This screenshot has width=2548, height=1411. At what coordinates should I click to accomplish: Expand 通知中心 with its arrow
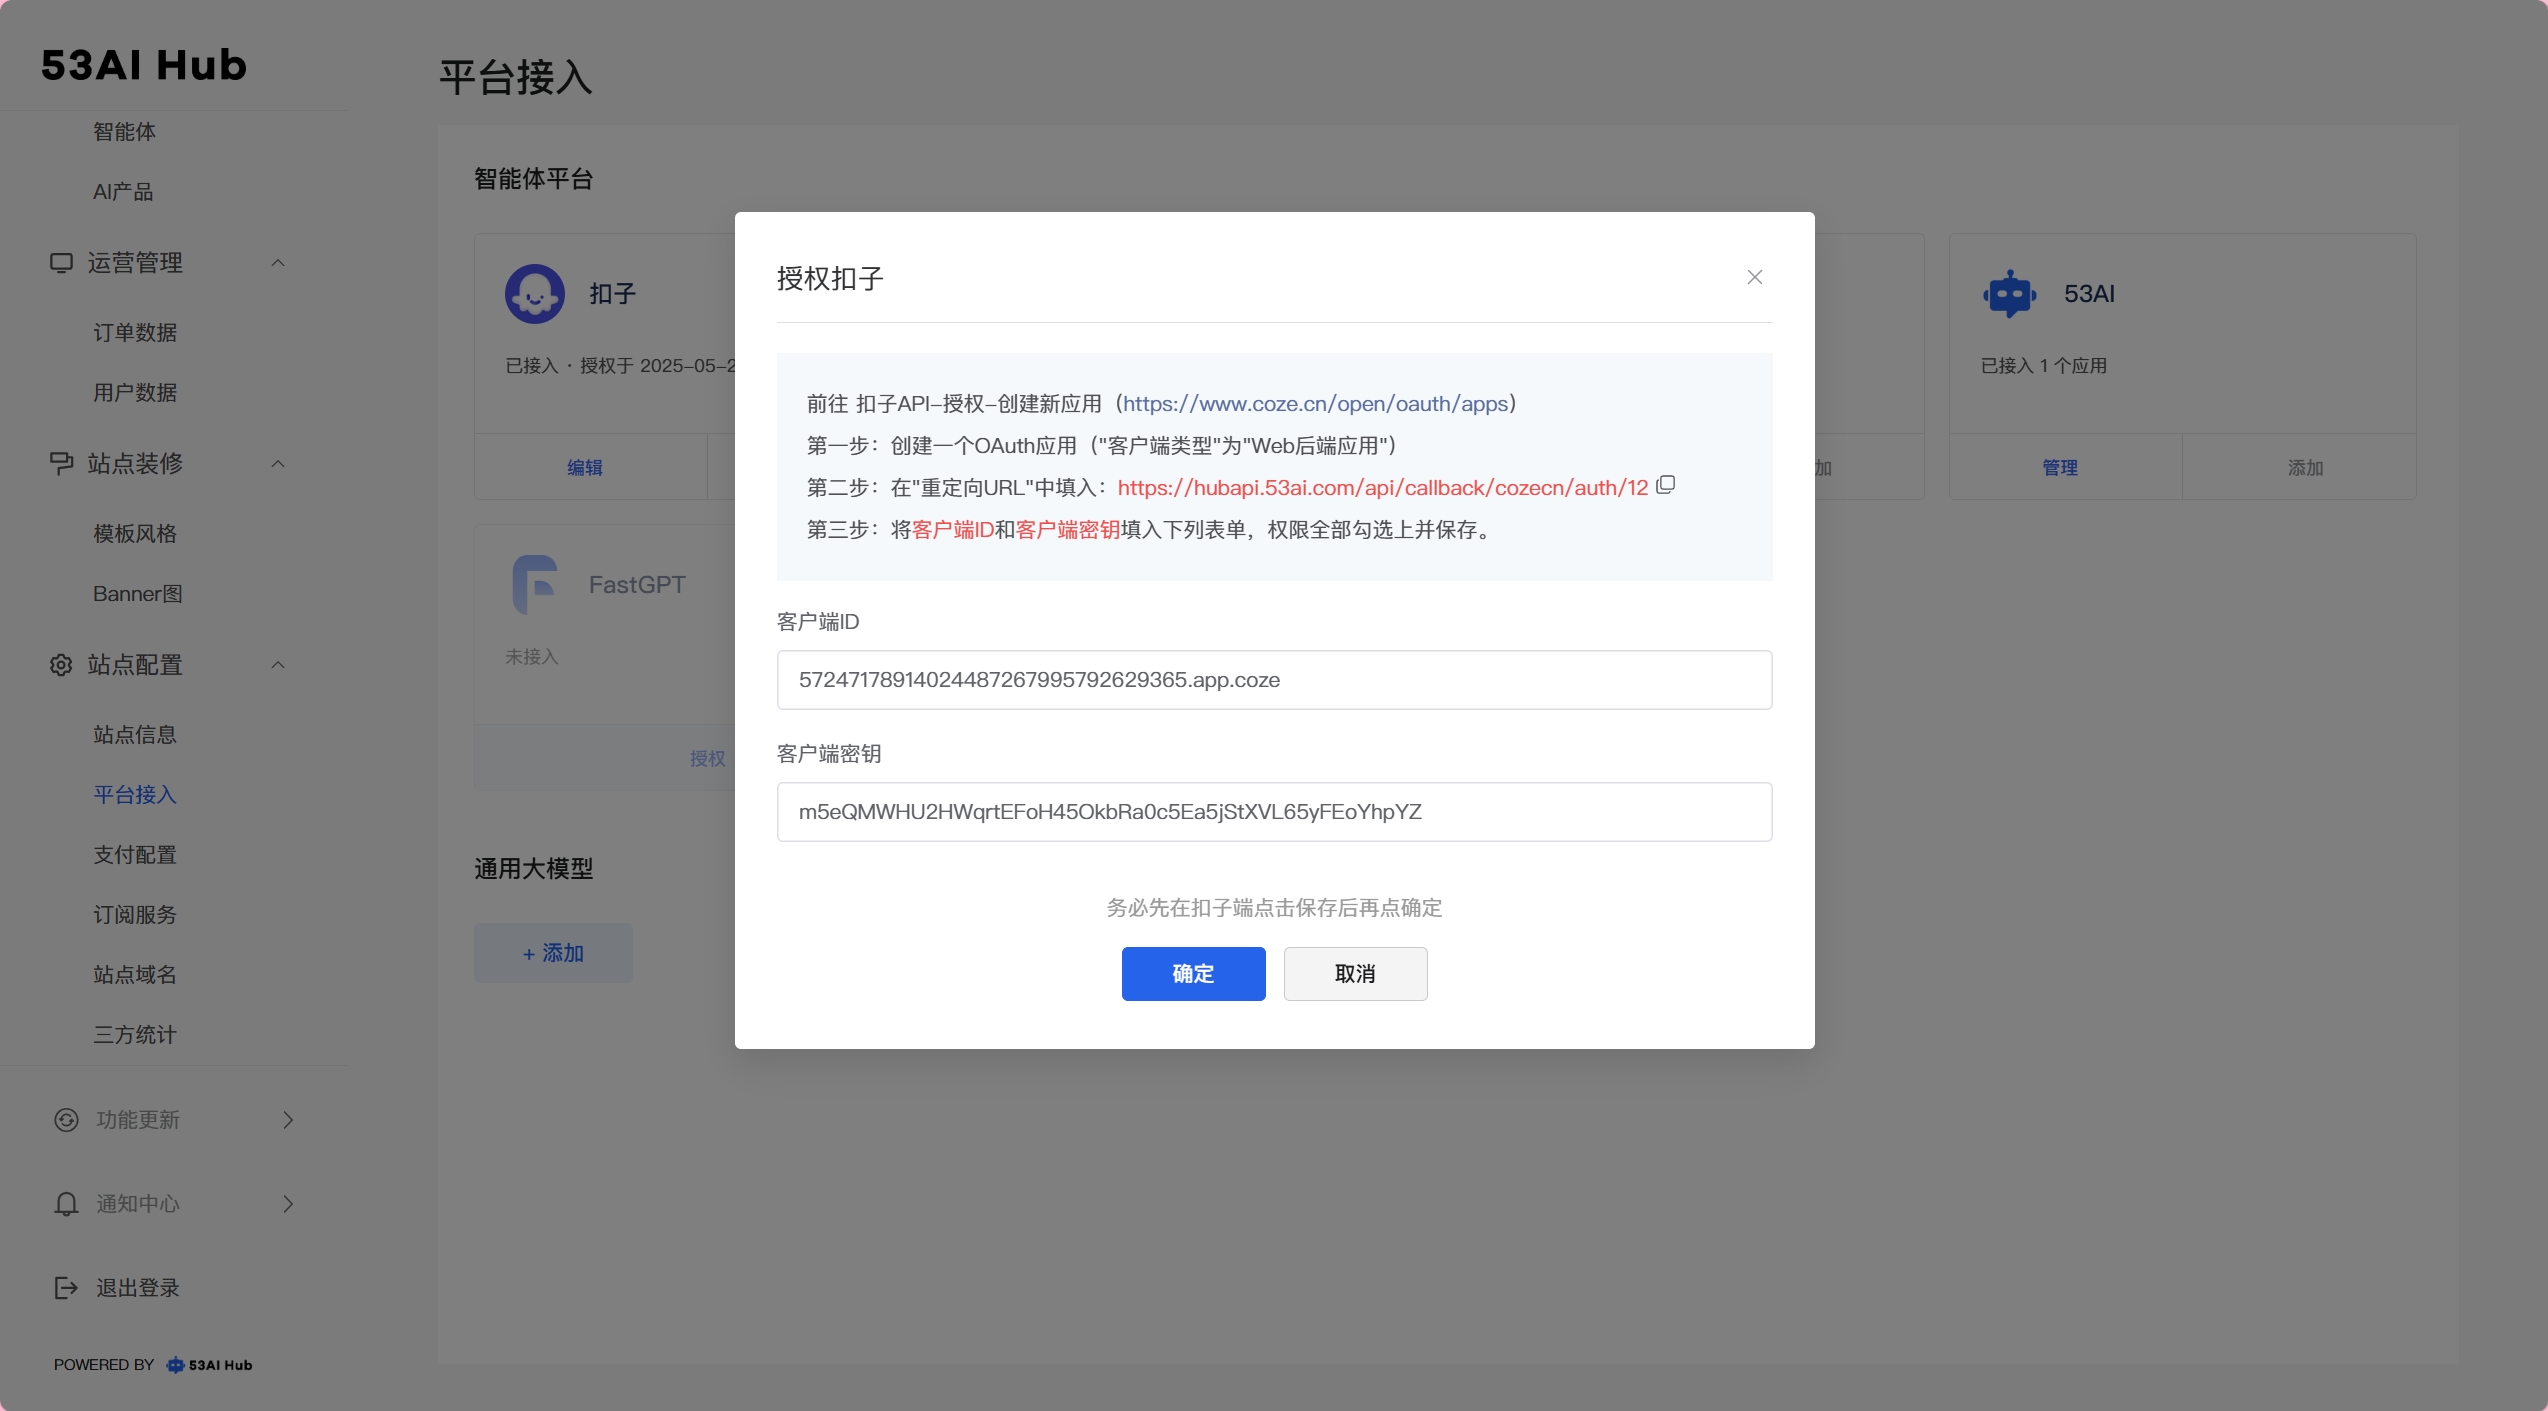(288, 1204)
